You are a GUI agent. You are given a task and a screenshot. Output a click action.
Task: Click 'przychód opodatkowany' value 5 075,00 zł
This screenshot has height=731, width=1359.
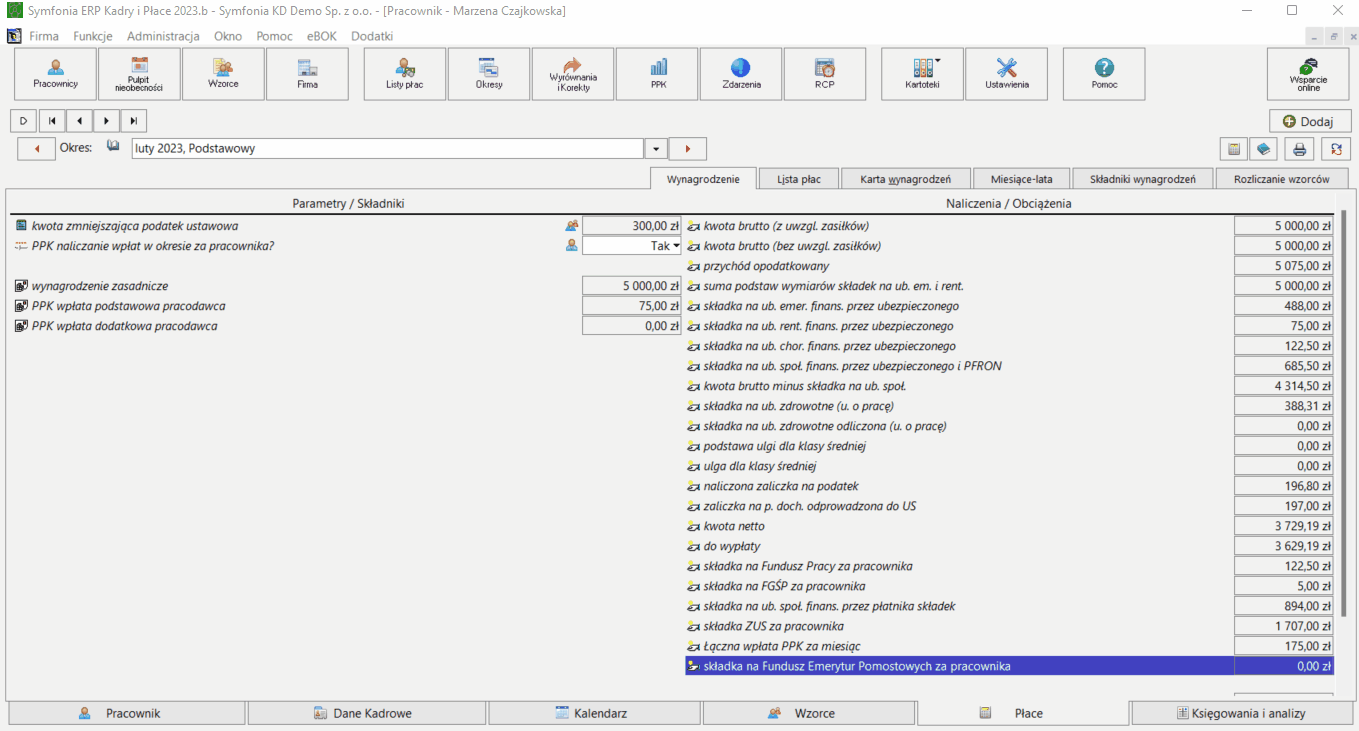1284,266
